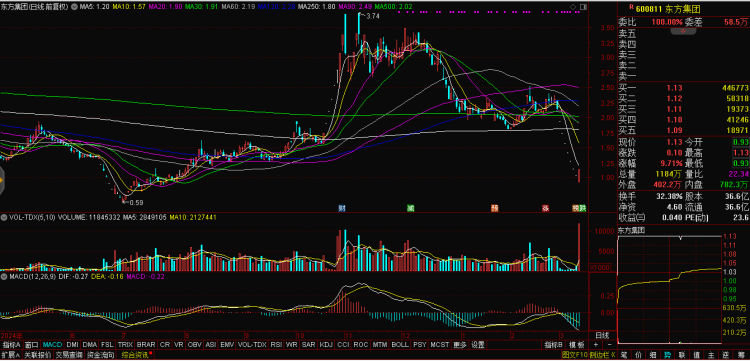Click the 更多 indicators button

(x=460, y=345)
